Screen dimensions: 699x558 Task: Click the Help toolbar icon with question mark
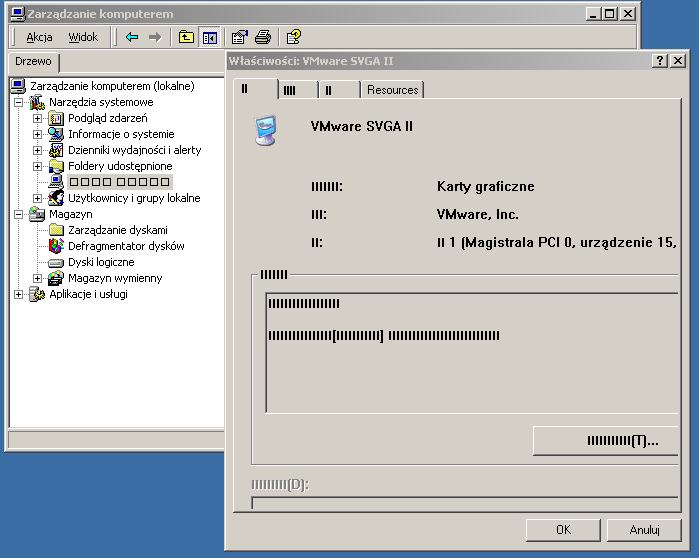point(294,37)
